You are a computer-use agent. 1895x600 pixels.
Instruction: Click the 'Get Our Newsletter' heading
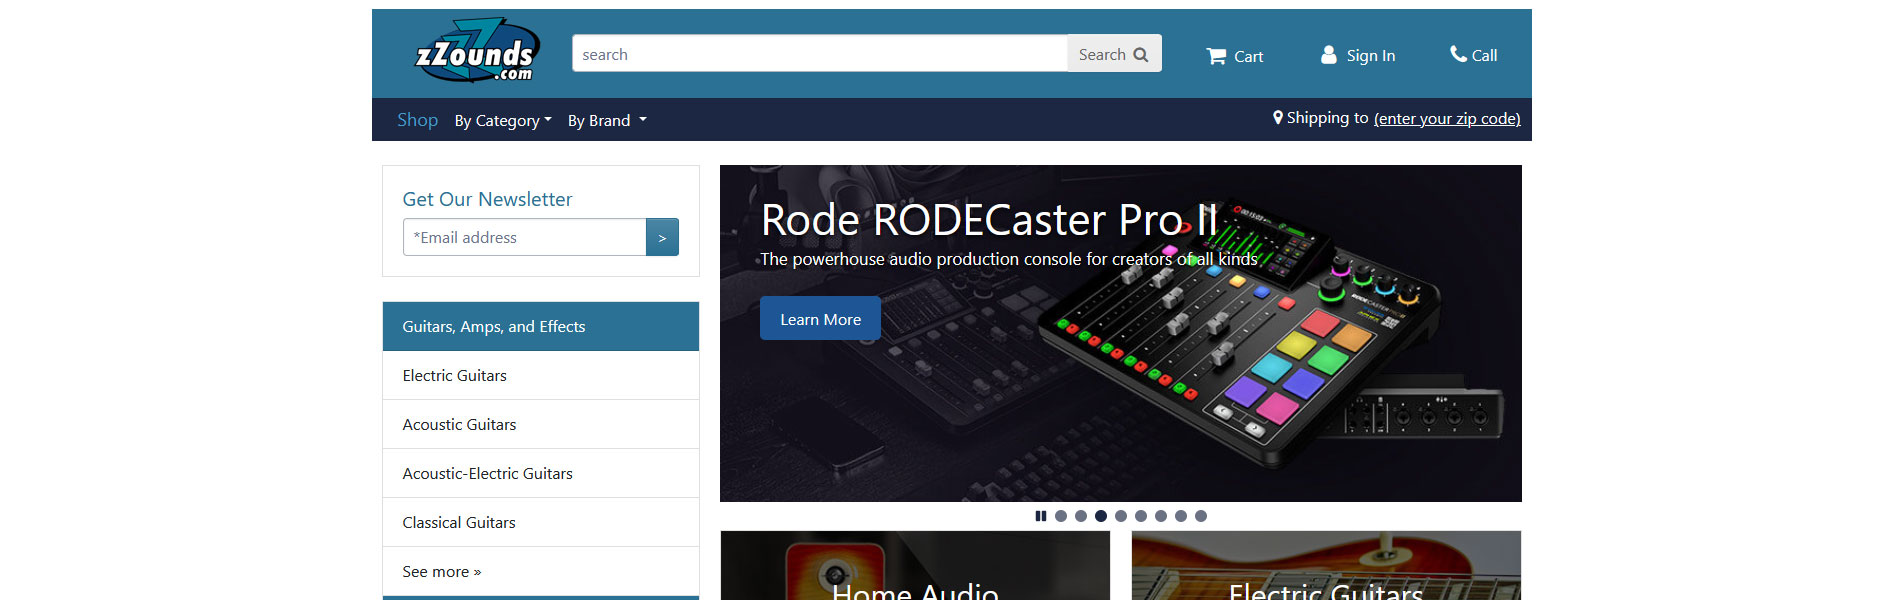pos(487,199)
